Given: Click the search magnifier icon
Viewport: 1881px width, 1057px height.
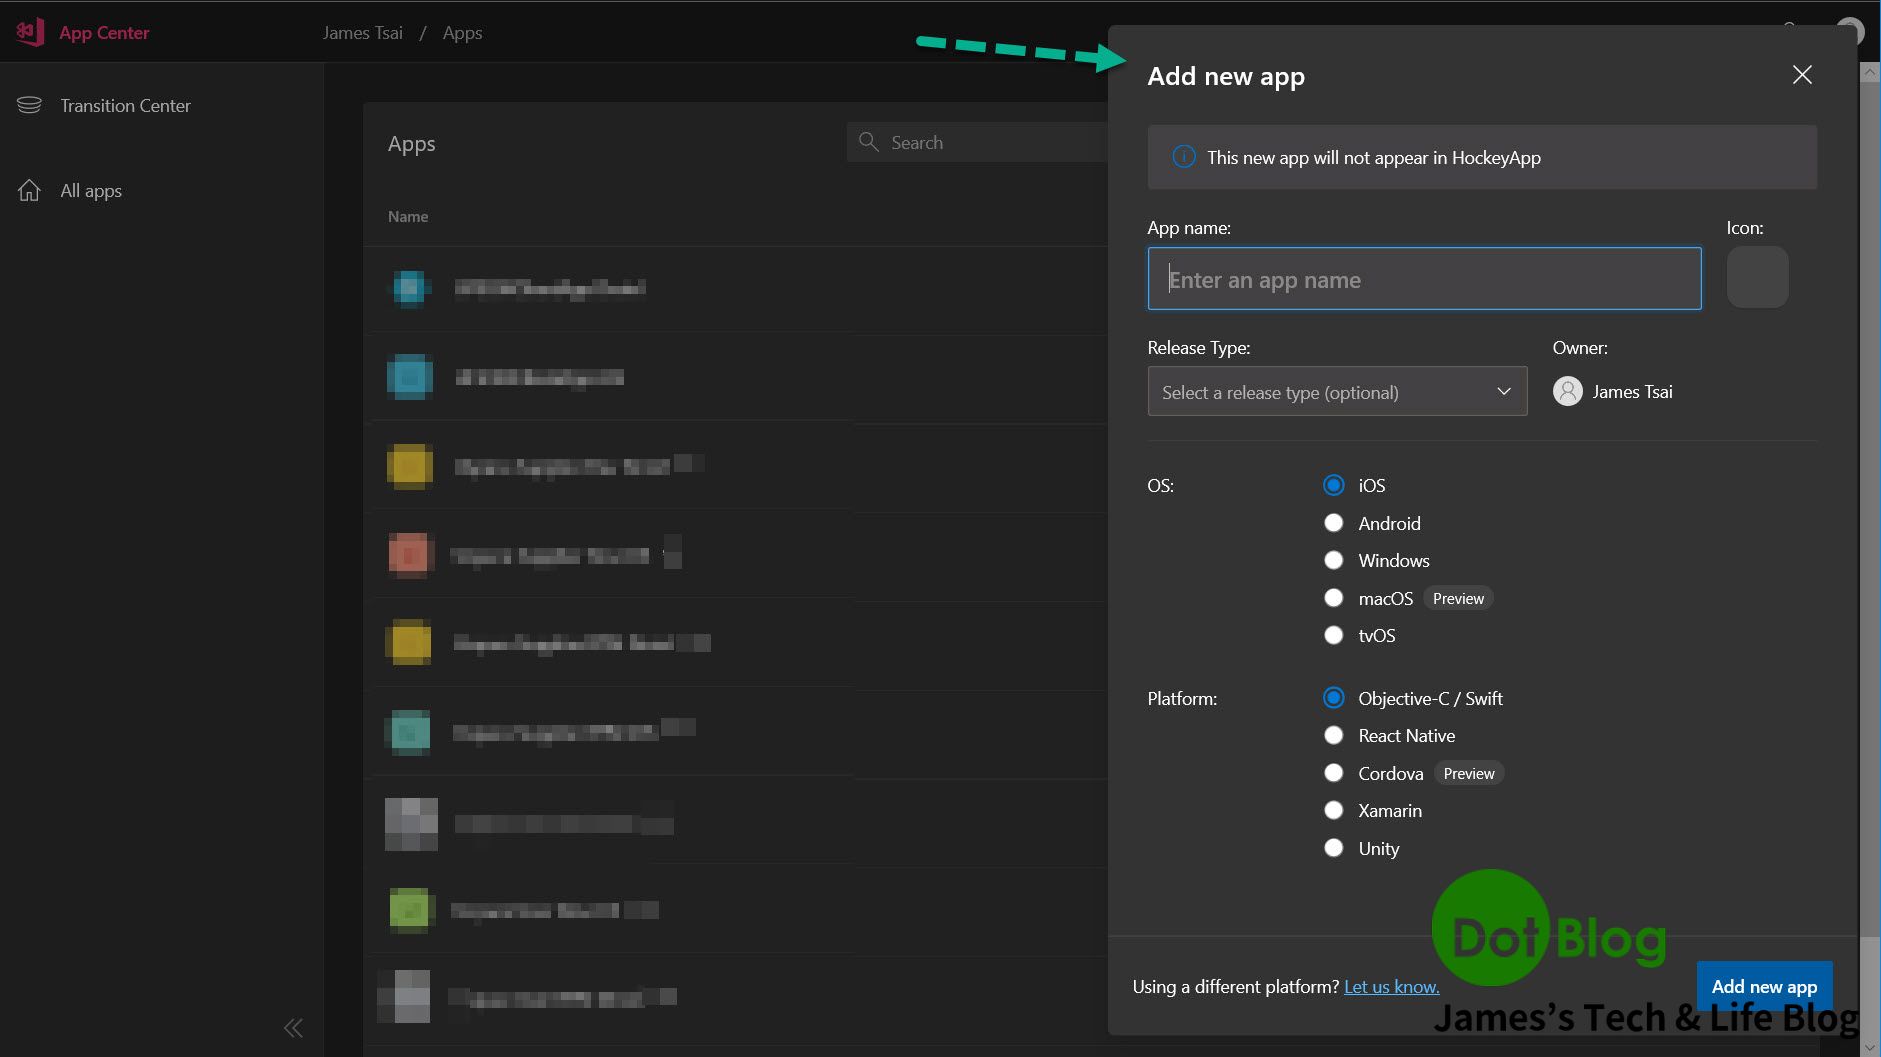Looking at the screenshot, I should 868,142.
